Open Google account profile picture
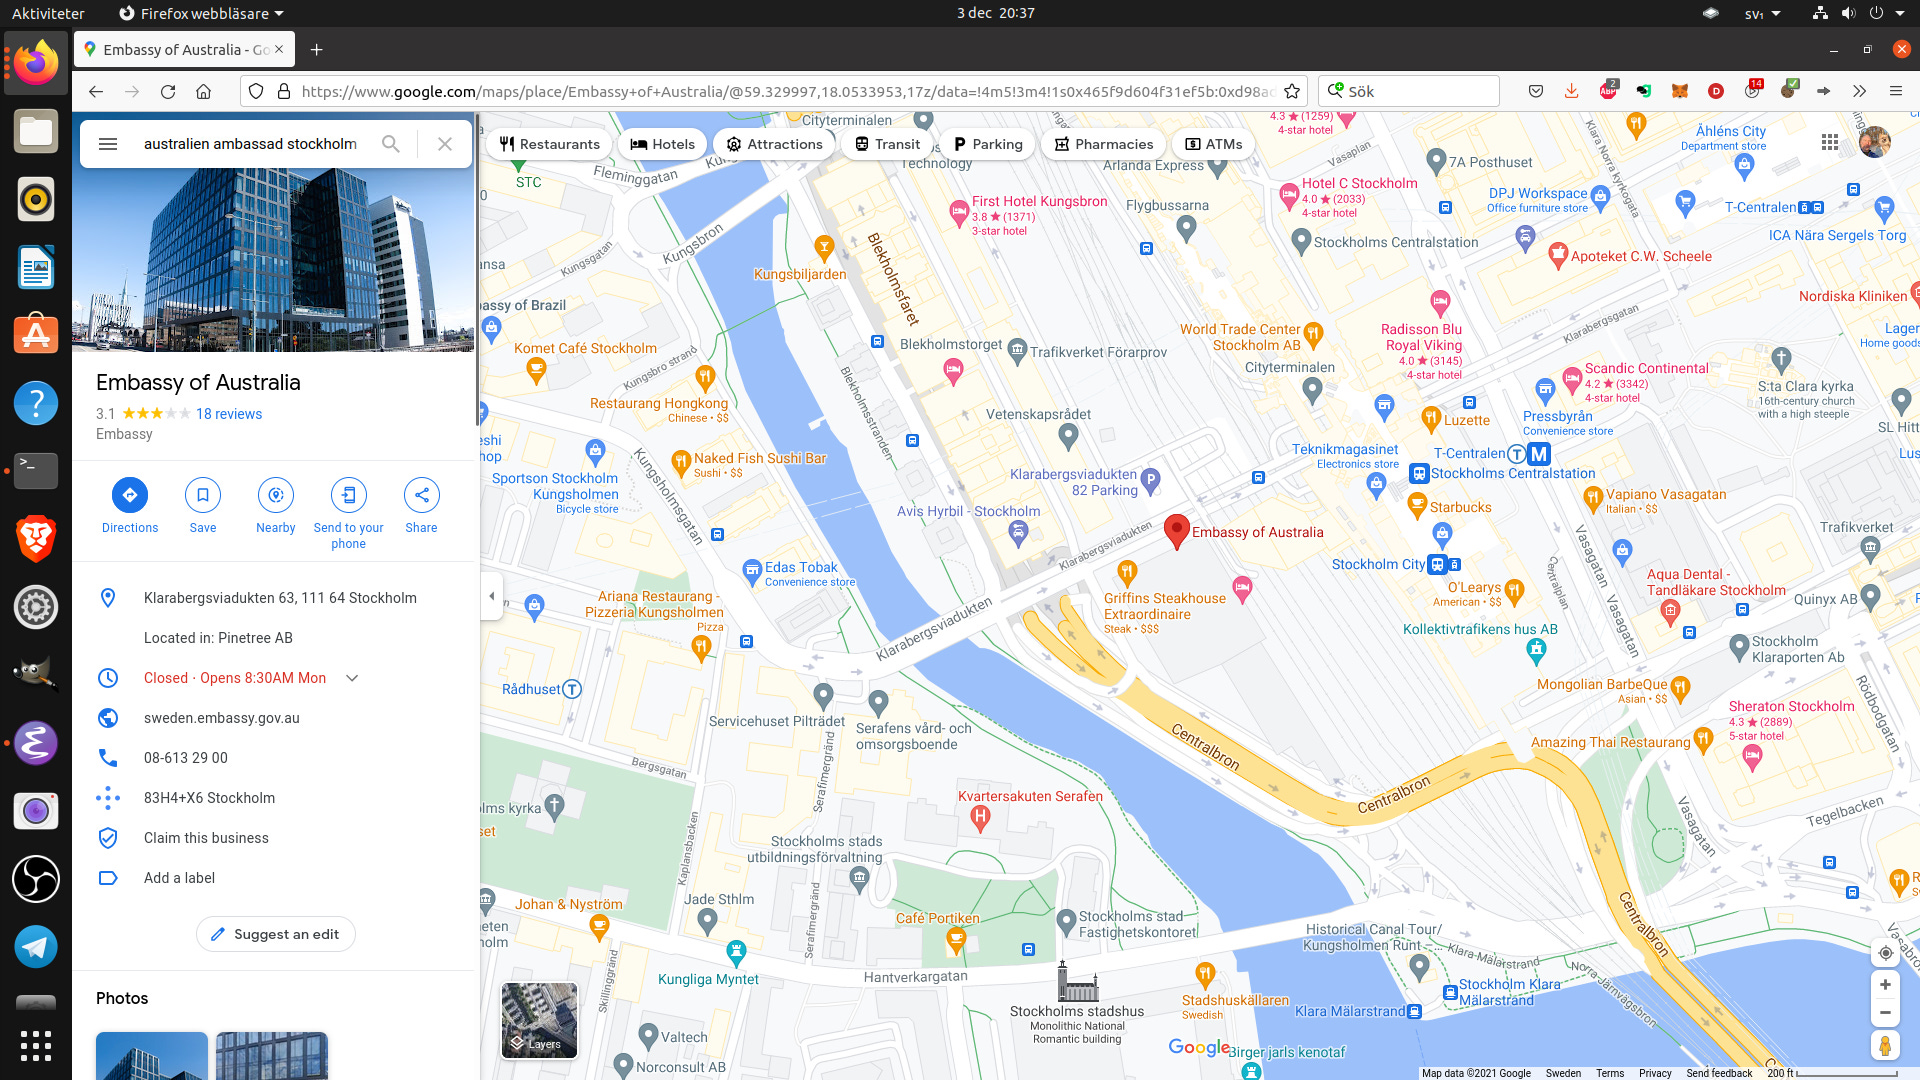 1875,143
